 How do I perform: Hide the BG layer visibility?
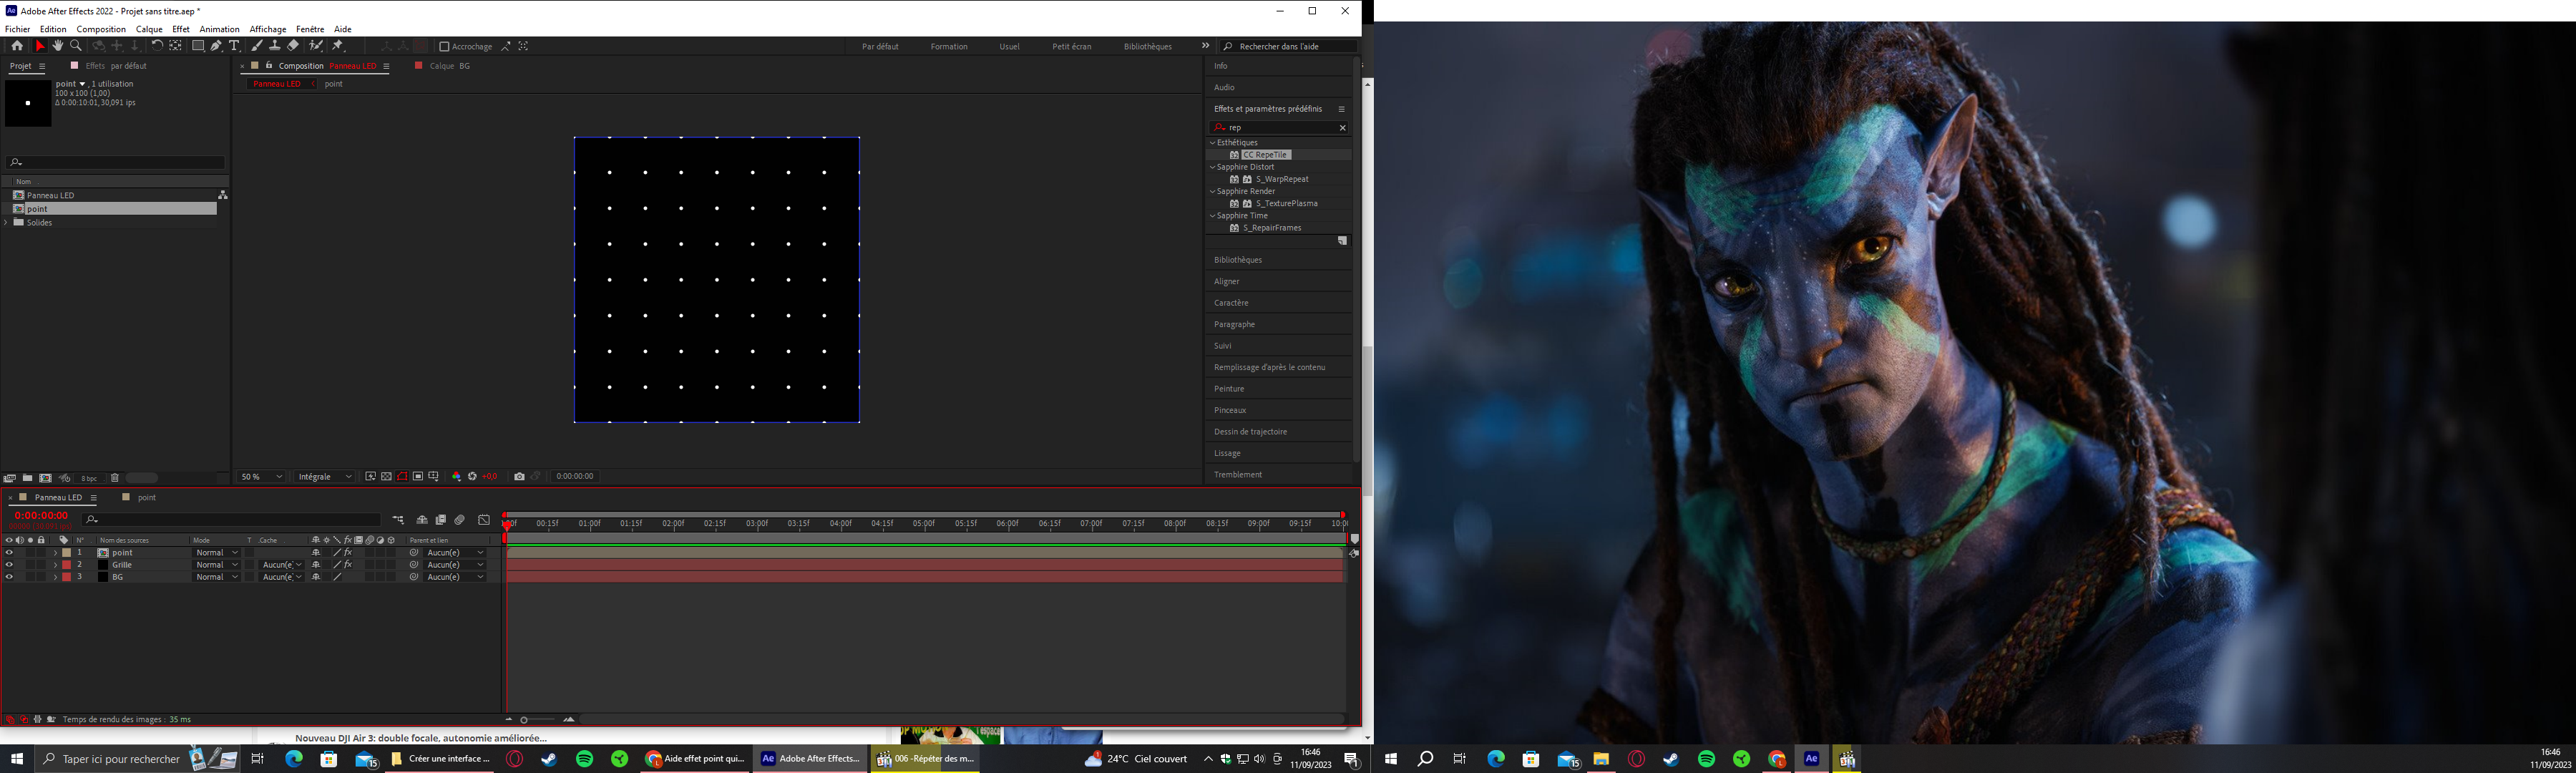coord(9,577)
